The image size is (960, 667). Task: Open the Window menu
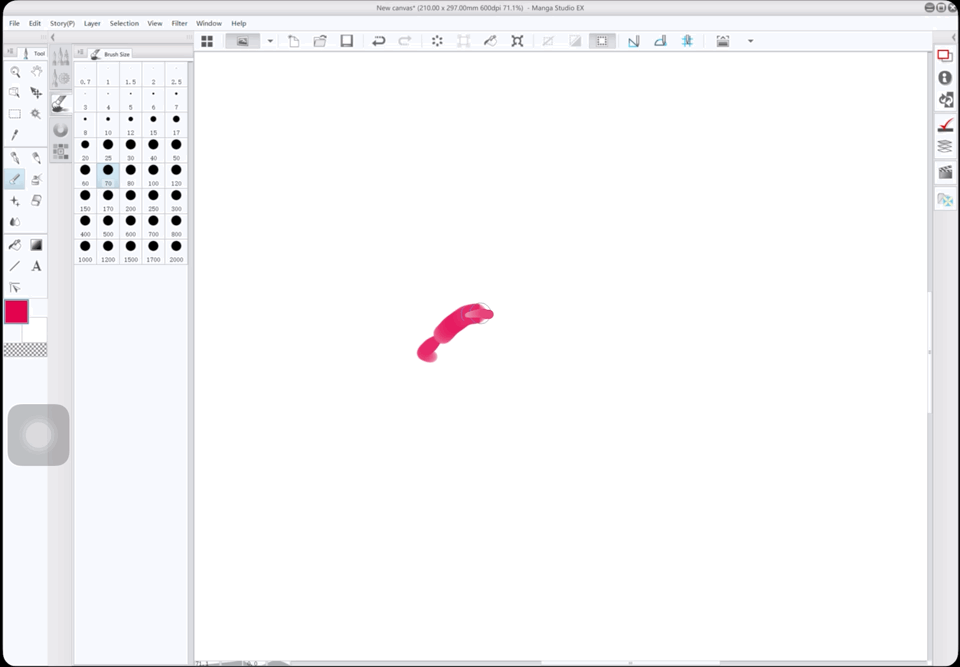(x=209, y=23)
